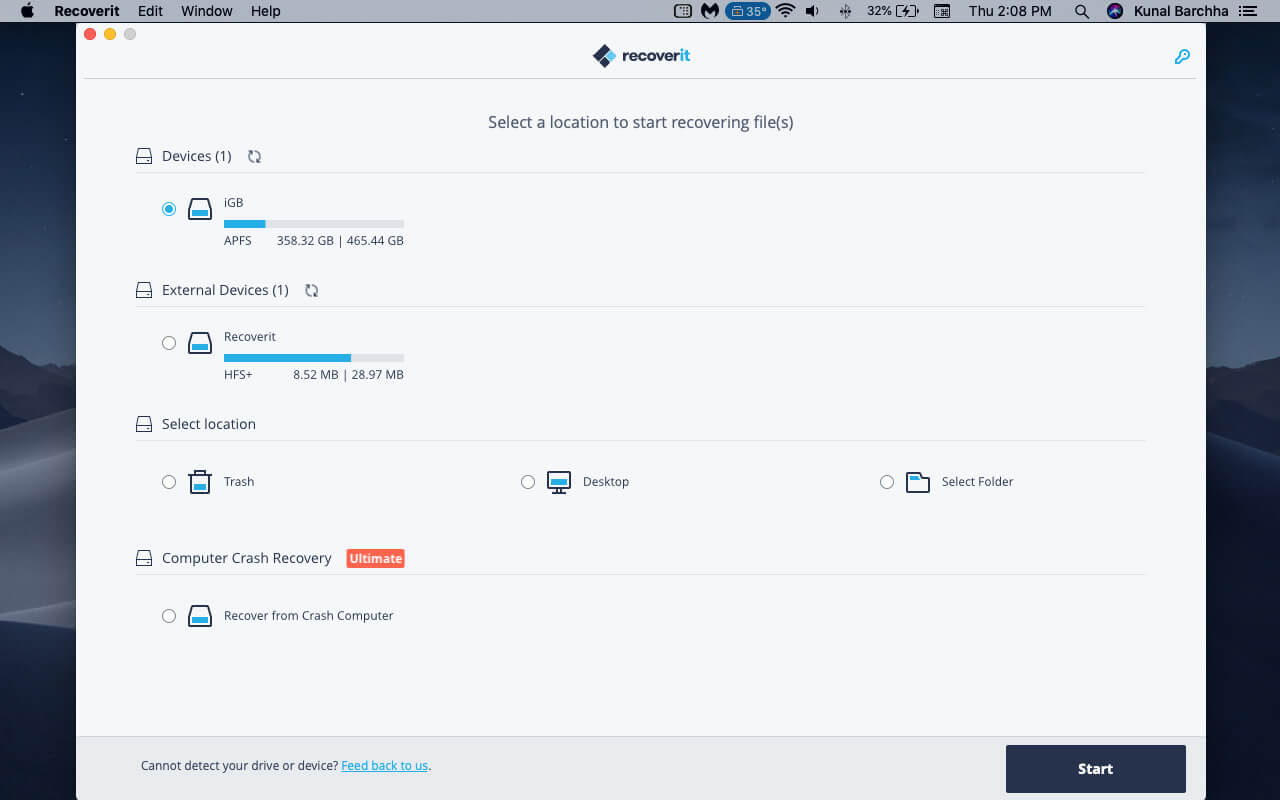Click the Select Folder icon
This screenshot has height=800, width=1280.
pos(918,482)
